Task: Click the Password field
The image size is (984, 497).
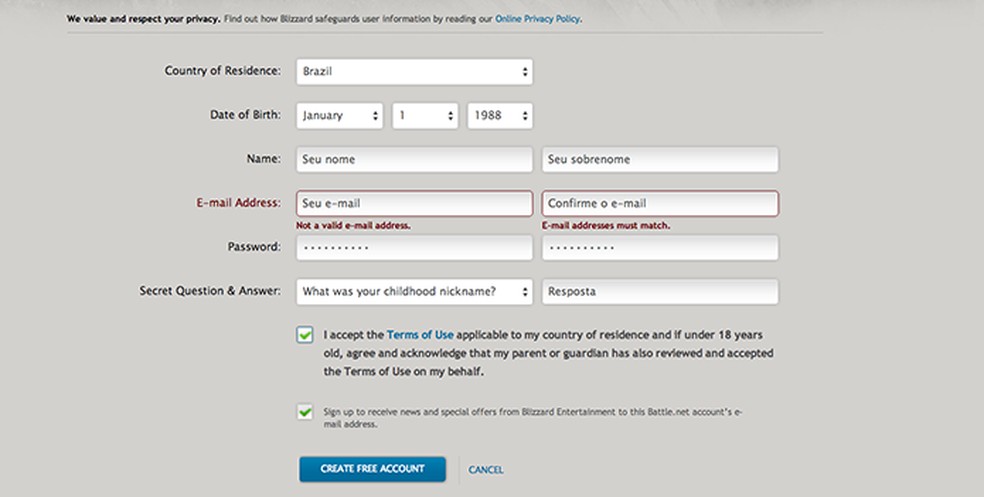Action: click(414, 247)
